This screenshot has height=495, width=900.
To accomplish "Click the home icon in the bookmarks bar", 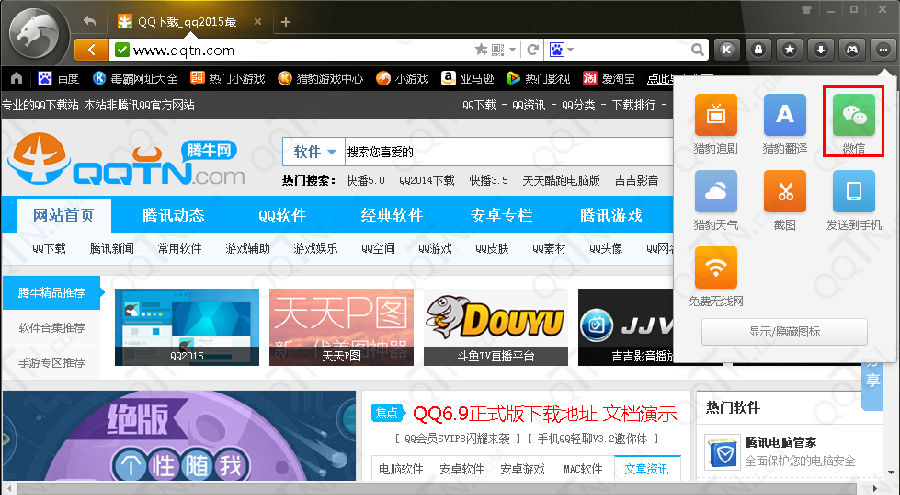I will (x=17, y=79).
